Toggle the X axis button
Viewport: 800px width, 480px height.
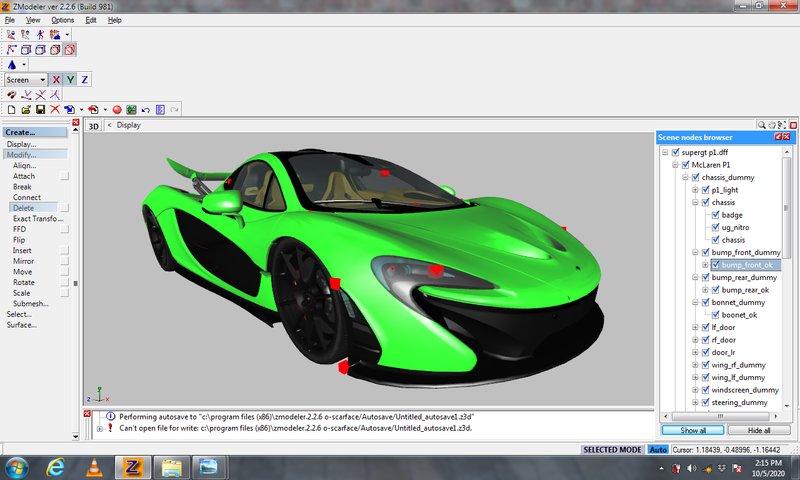[56, 80]
